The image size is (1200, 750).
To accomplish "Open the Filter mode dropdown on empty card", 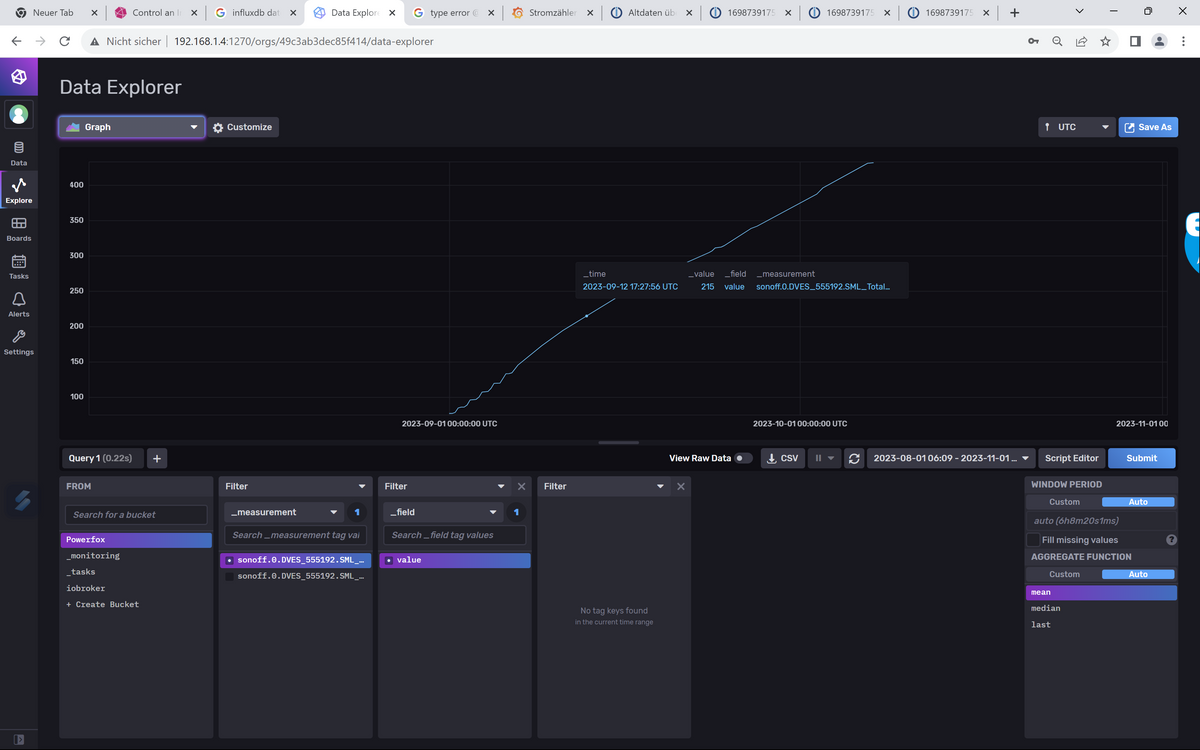I will pos(604,486).
